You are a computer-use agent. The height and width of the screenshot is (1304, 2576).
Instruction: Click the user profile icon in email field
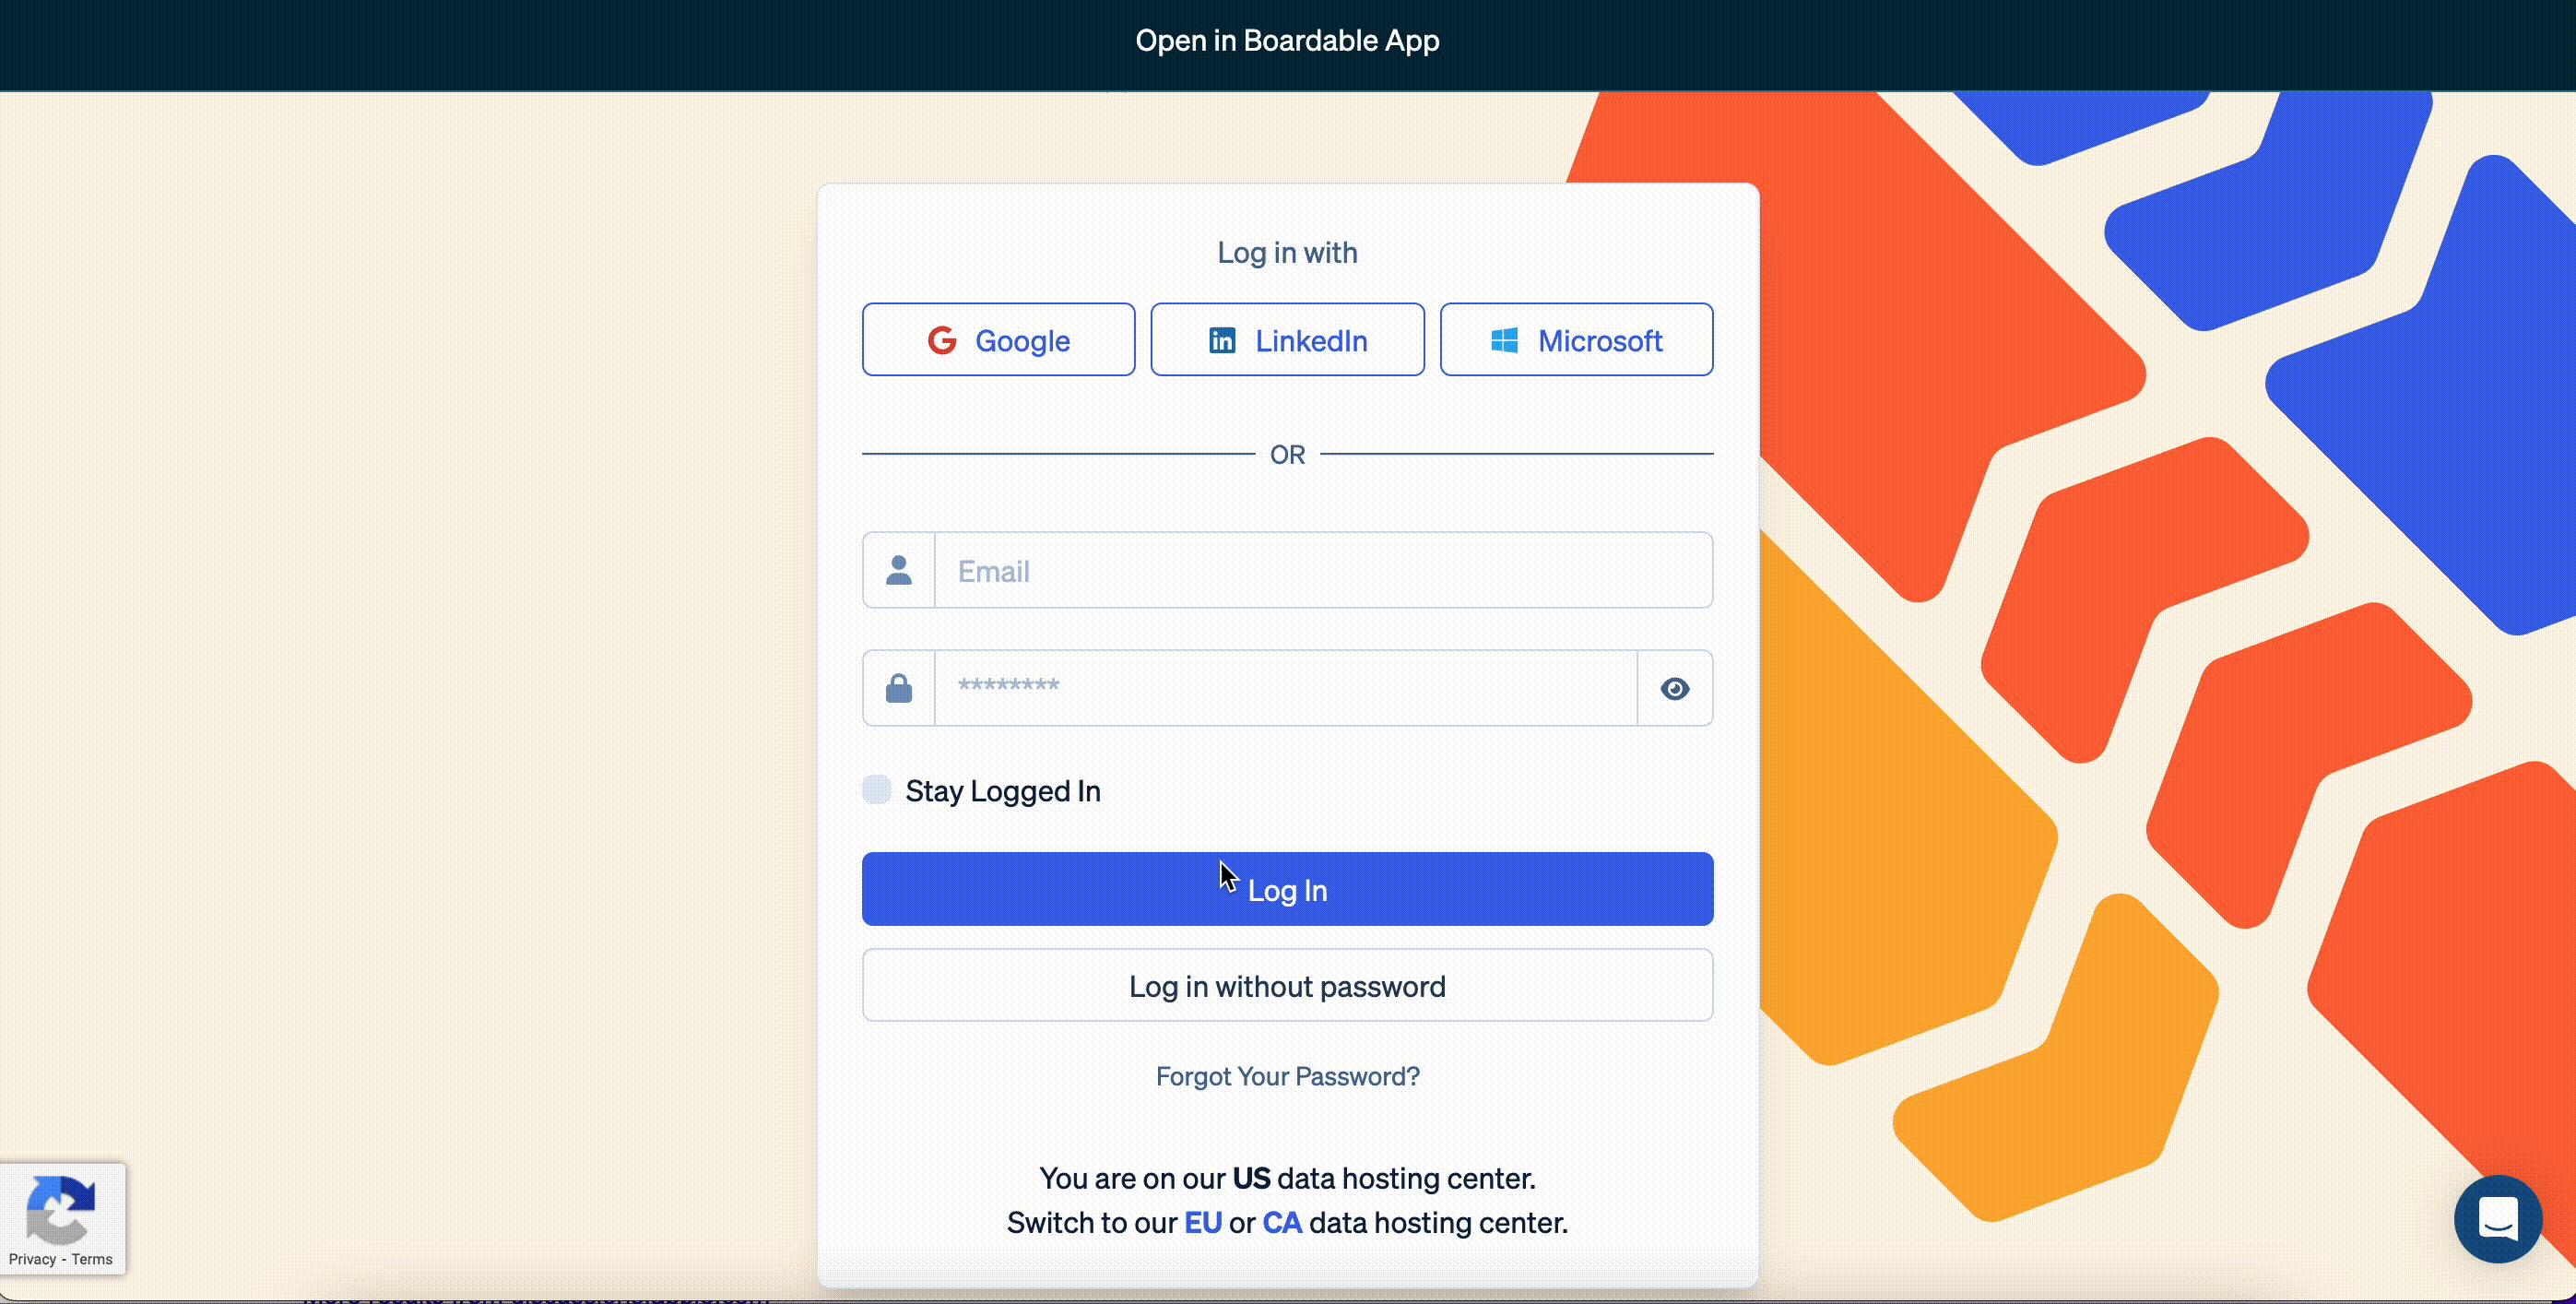pos(899,571)
